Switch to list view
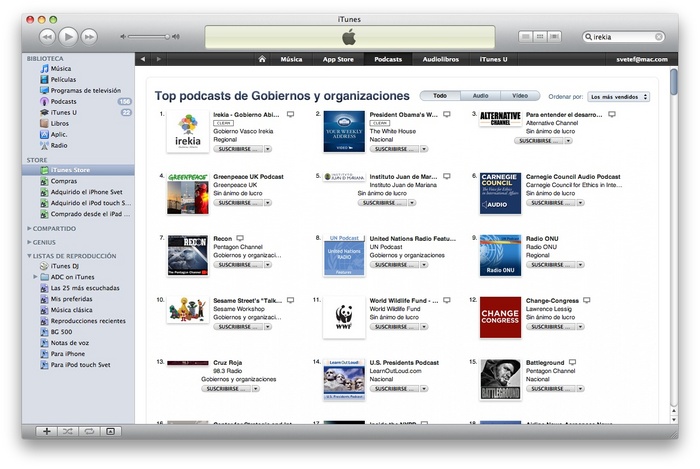The image size is (700, 469). 525,37
